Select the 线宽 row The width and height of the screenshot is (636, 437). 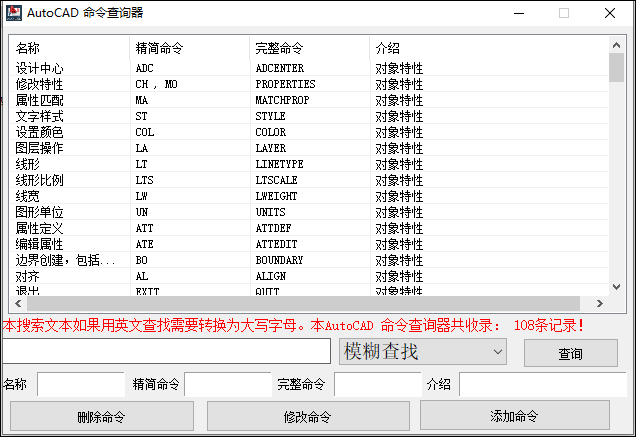click(309, 196)
